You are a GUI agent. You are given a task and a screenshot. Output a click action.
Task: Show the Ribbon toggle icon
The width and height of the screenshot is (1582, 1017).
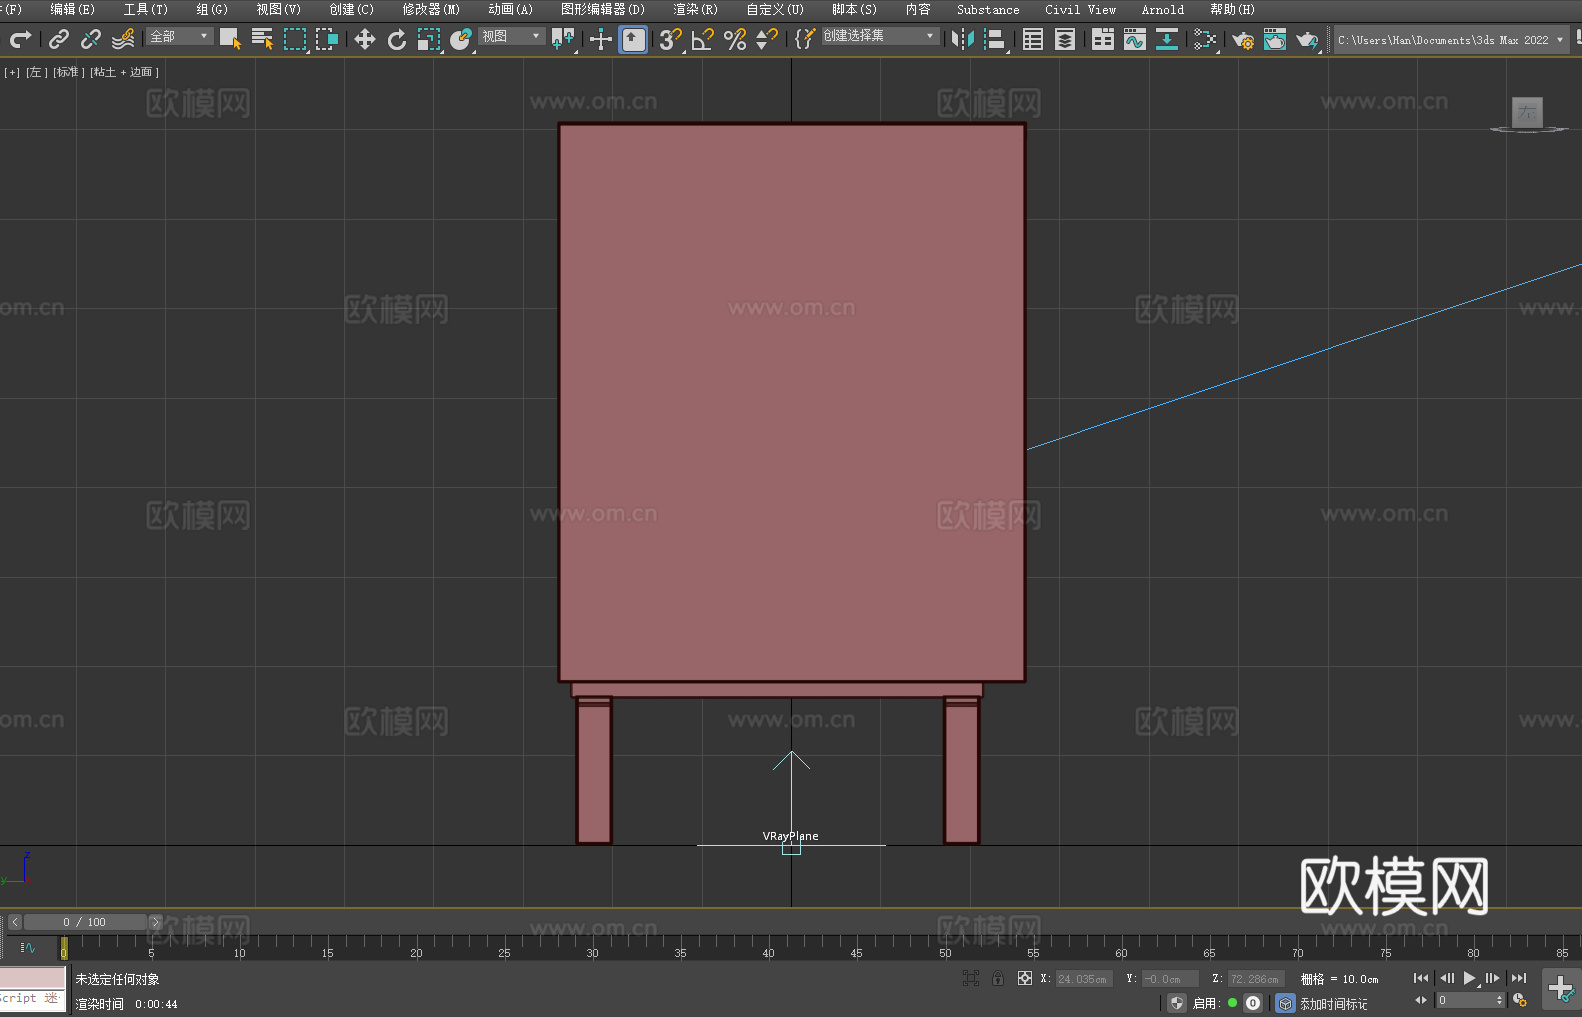coord(1103,39)
